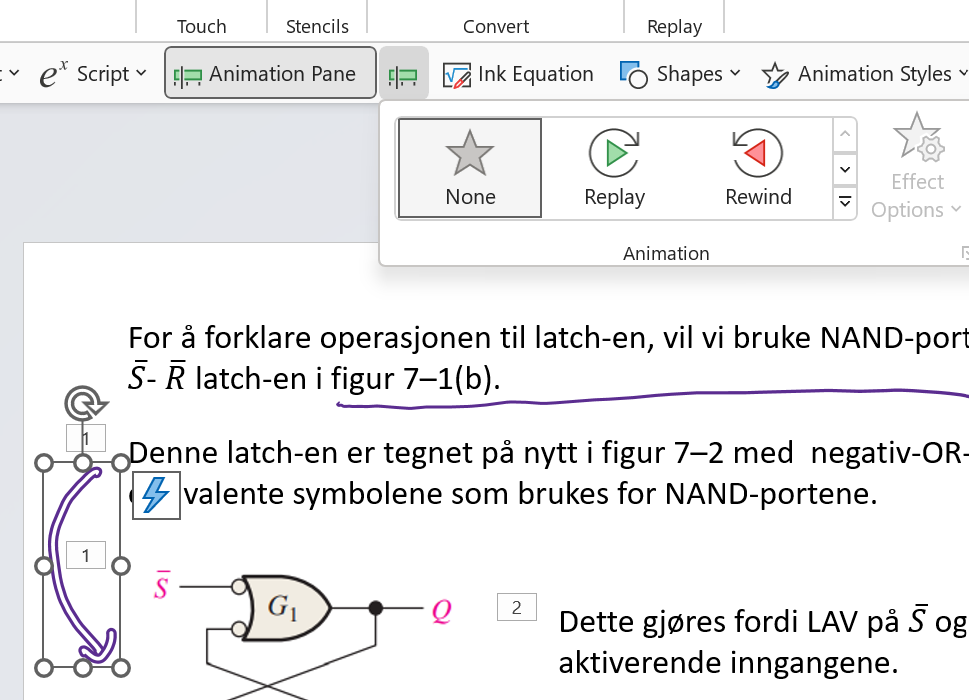Select animation tag 2 near text
969x700 pixels.
[517, 607]
